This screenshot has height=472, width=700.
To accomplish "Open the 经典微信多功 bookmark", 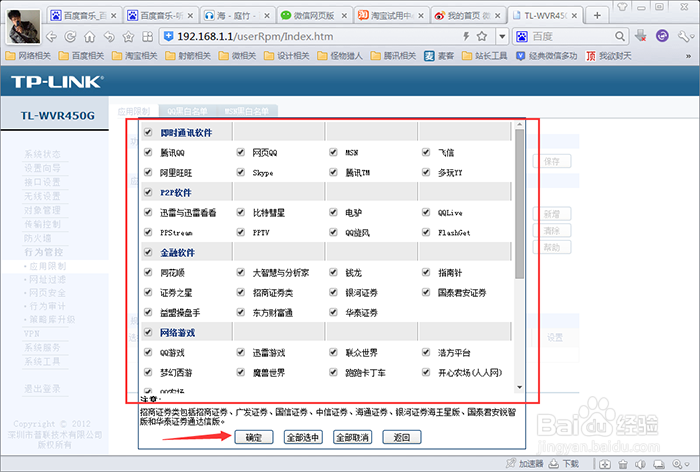I will 546,56.
